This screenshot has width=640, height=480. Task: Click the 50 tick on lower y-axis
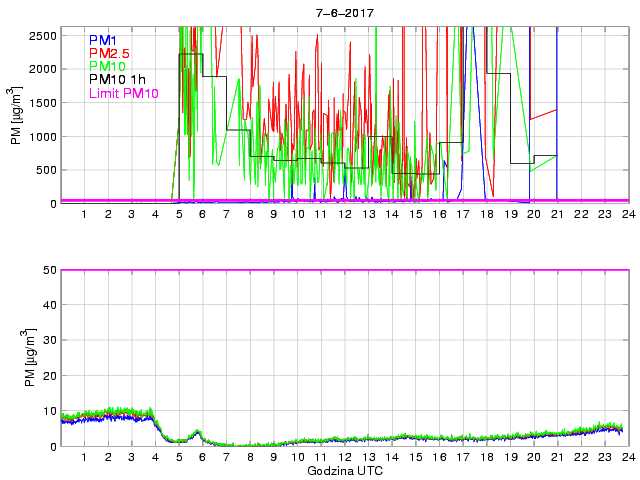pos(48,270)
